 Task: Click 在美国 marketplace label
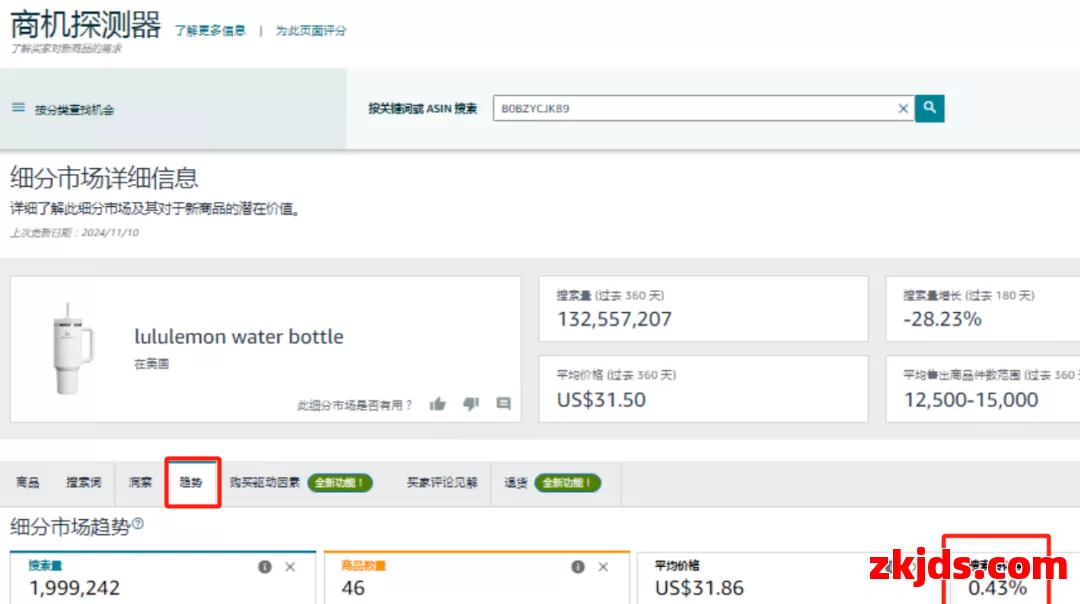click(x=152, y=364)
